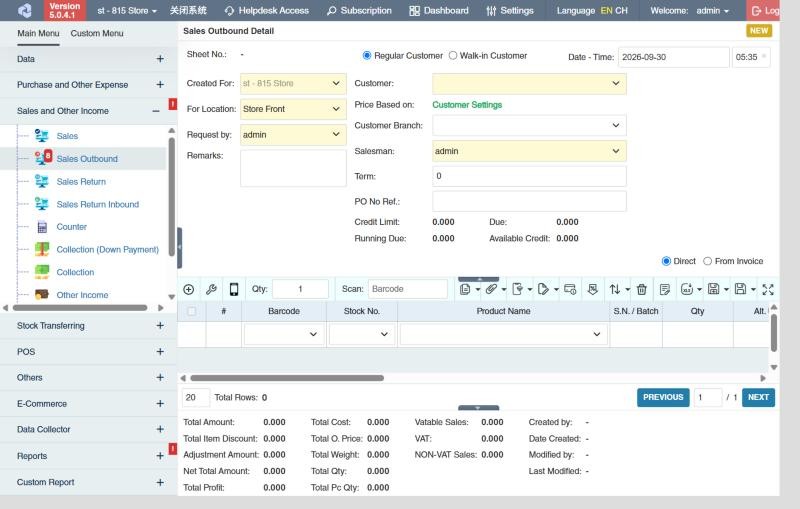Open the Created For dropdown
Image resolution: width=800 pixels, height=509 pixels.
[x=293, y=84]
